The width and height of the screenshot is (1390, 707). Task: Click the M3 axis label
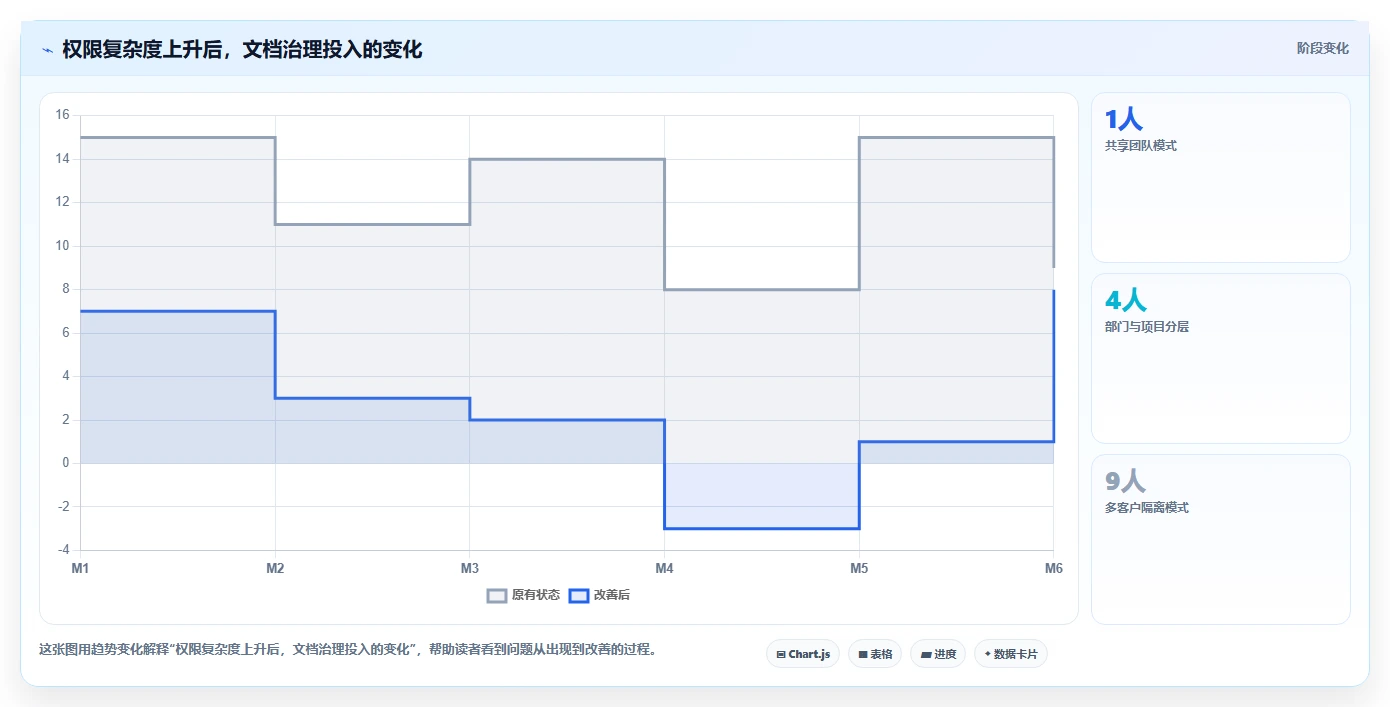coord(469,568)
